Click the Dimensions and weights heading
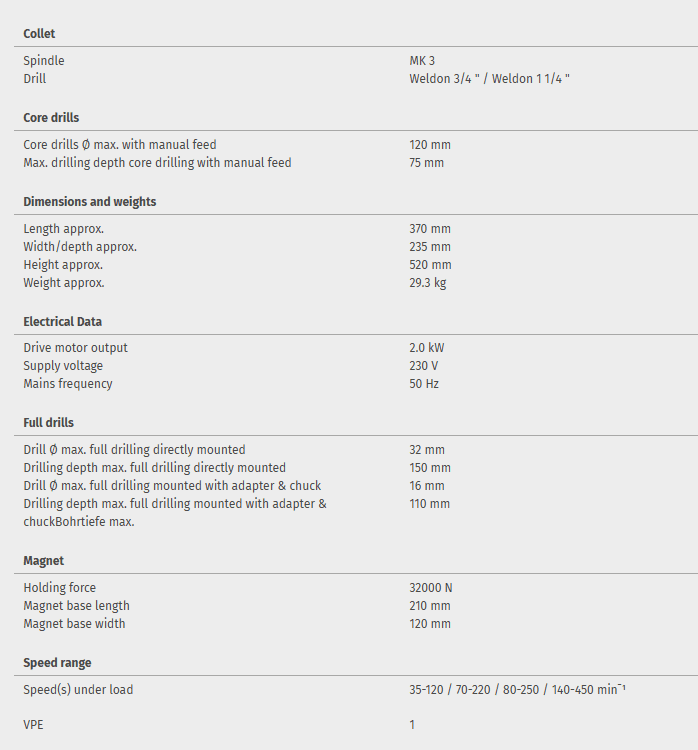This screenshot has width=698, height=750. [x=90, y=202]
